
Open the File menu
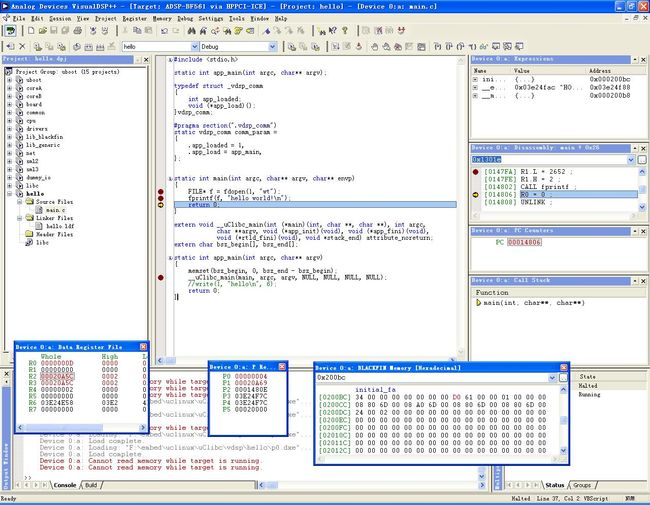coord(19,19)
